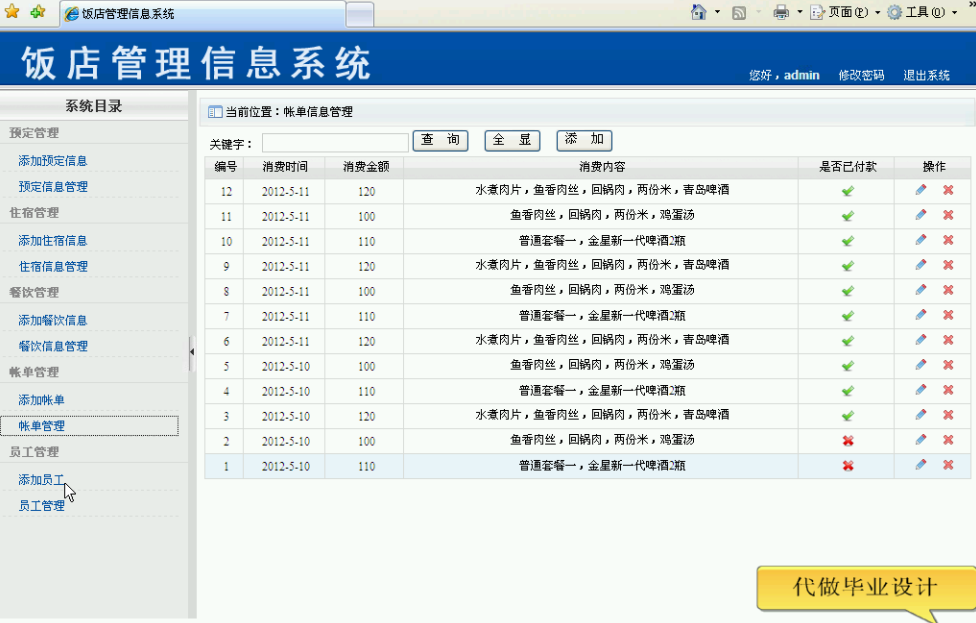The image size is (976, 623).
Task: Select 帐单管理 in sidebar
Action: click(41, 426)
